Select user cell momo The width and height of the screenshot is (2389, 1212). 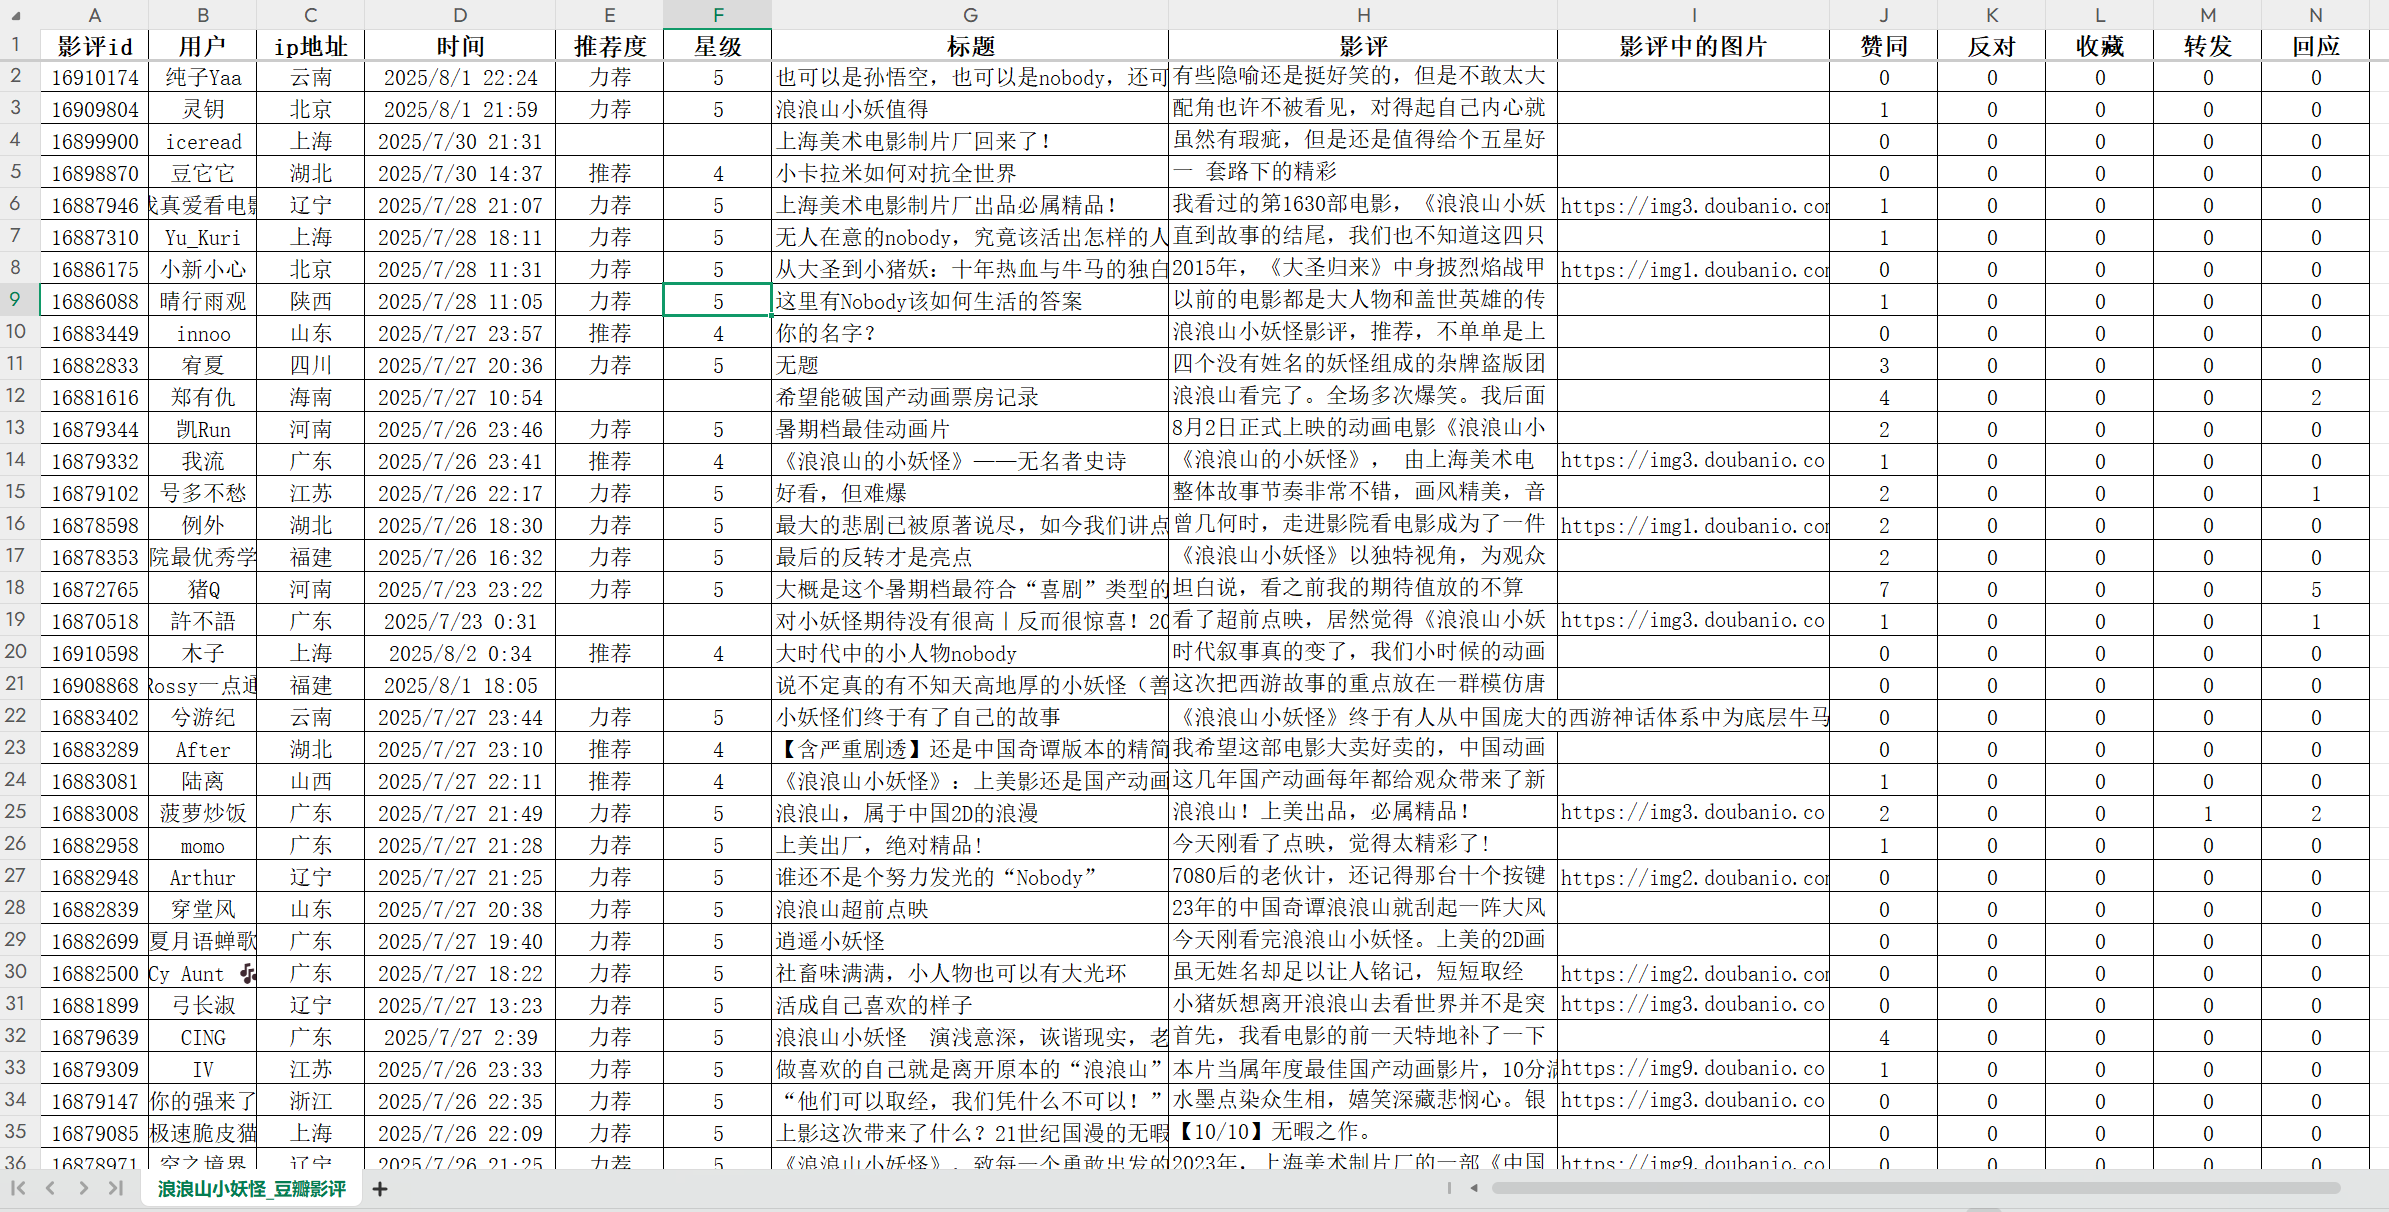[203, 845]
